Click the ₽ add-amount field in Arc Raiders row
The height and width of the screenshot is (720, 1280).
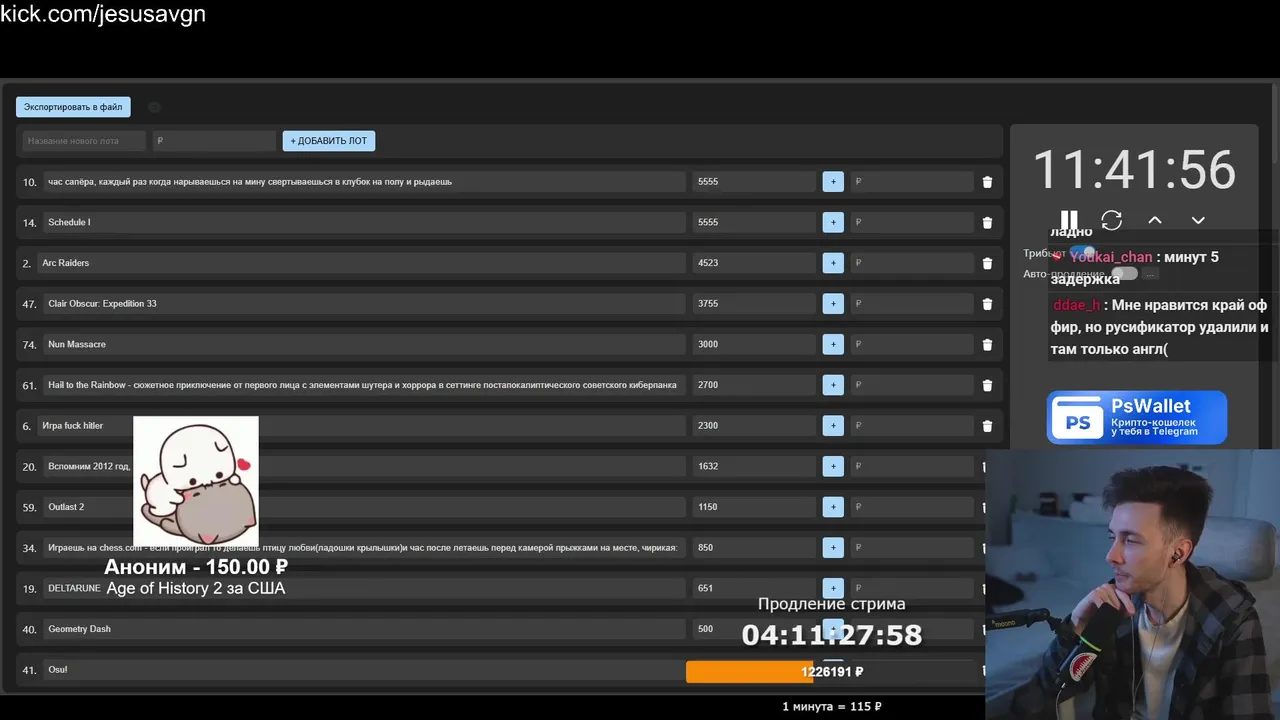912,263
